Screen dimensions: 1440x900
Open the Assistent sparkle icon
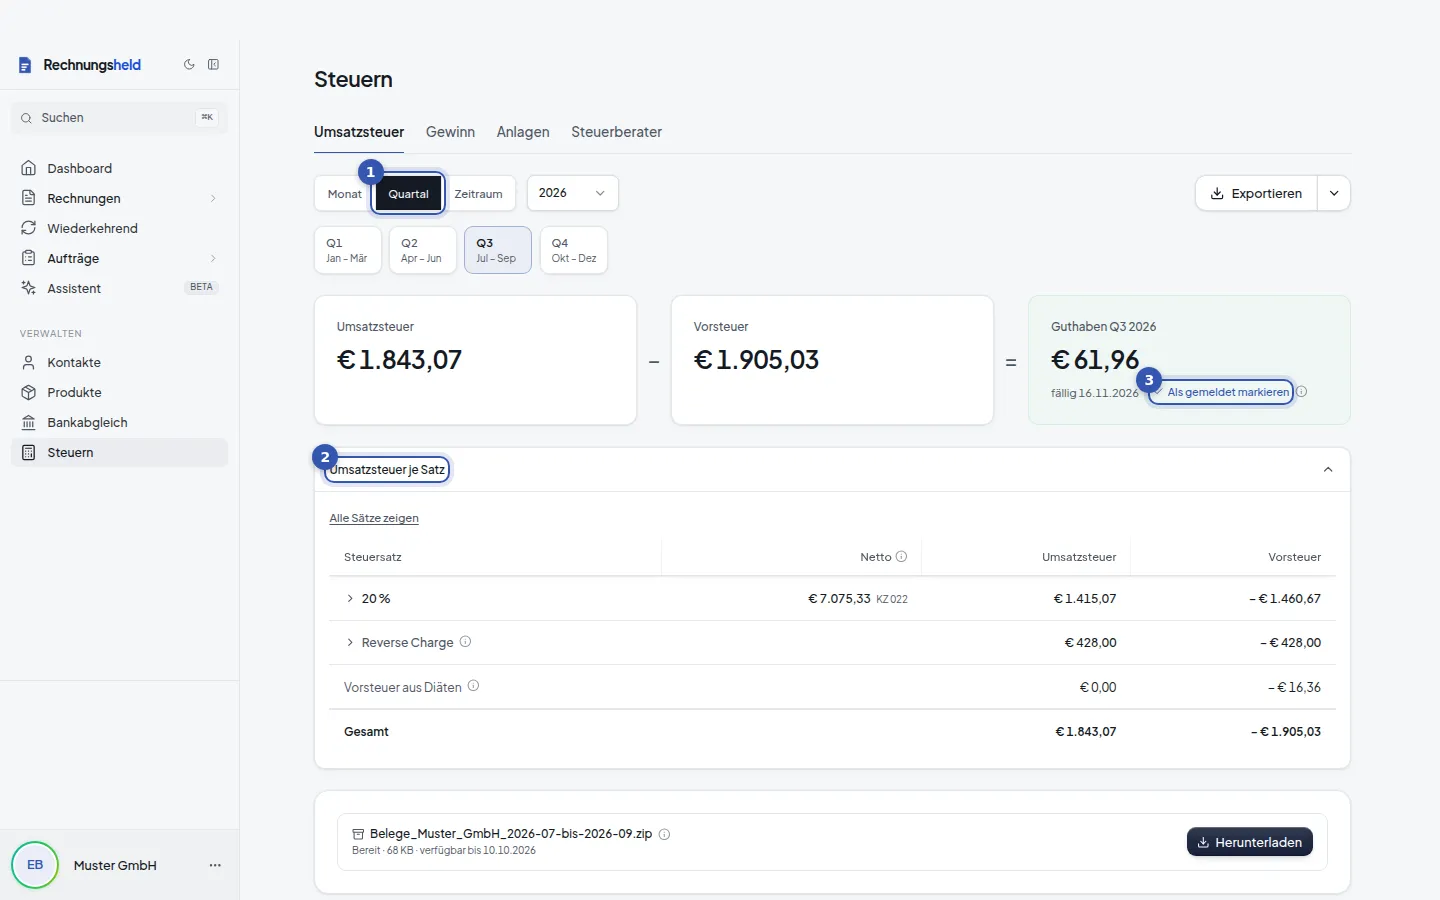pyautogui.click(x=29, y=288)
